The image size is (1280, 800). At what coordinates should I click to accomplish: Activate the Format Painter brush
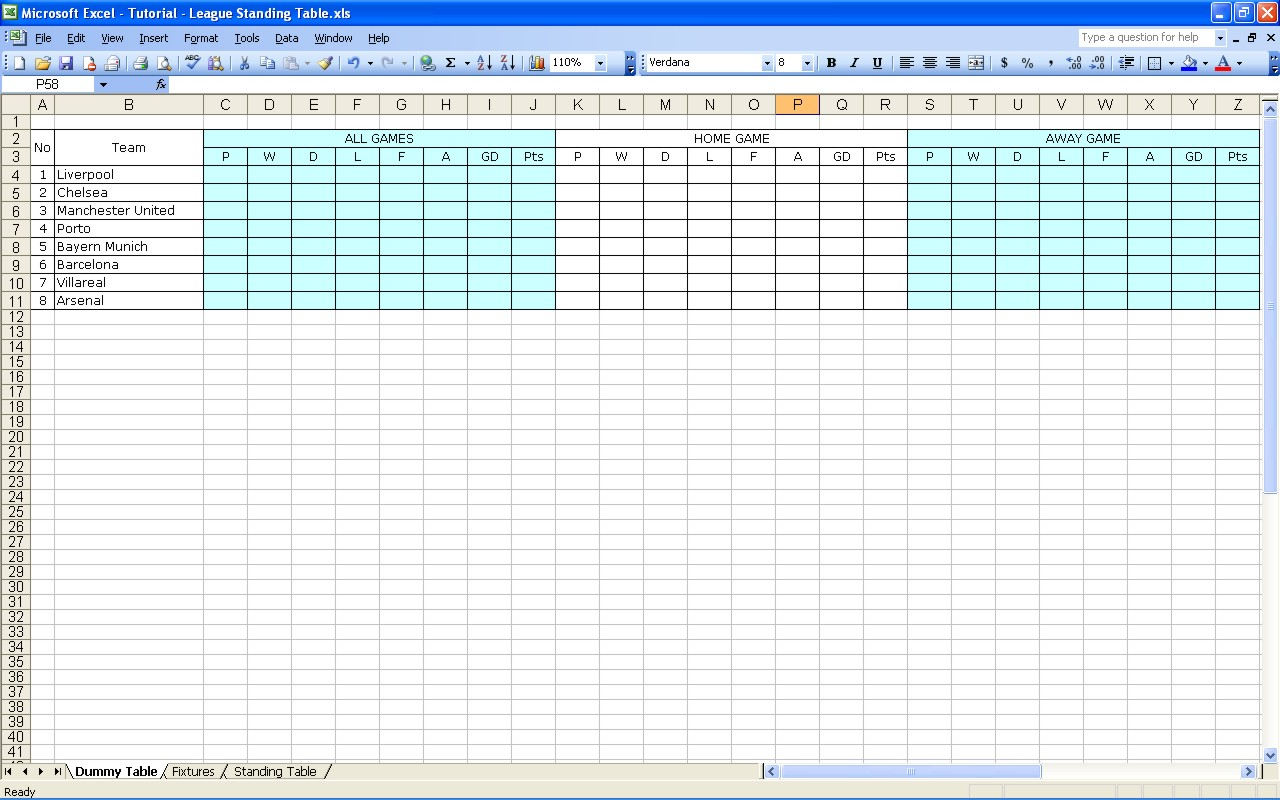[325, 63]
